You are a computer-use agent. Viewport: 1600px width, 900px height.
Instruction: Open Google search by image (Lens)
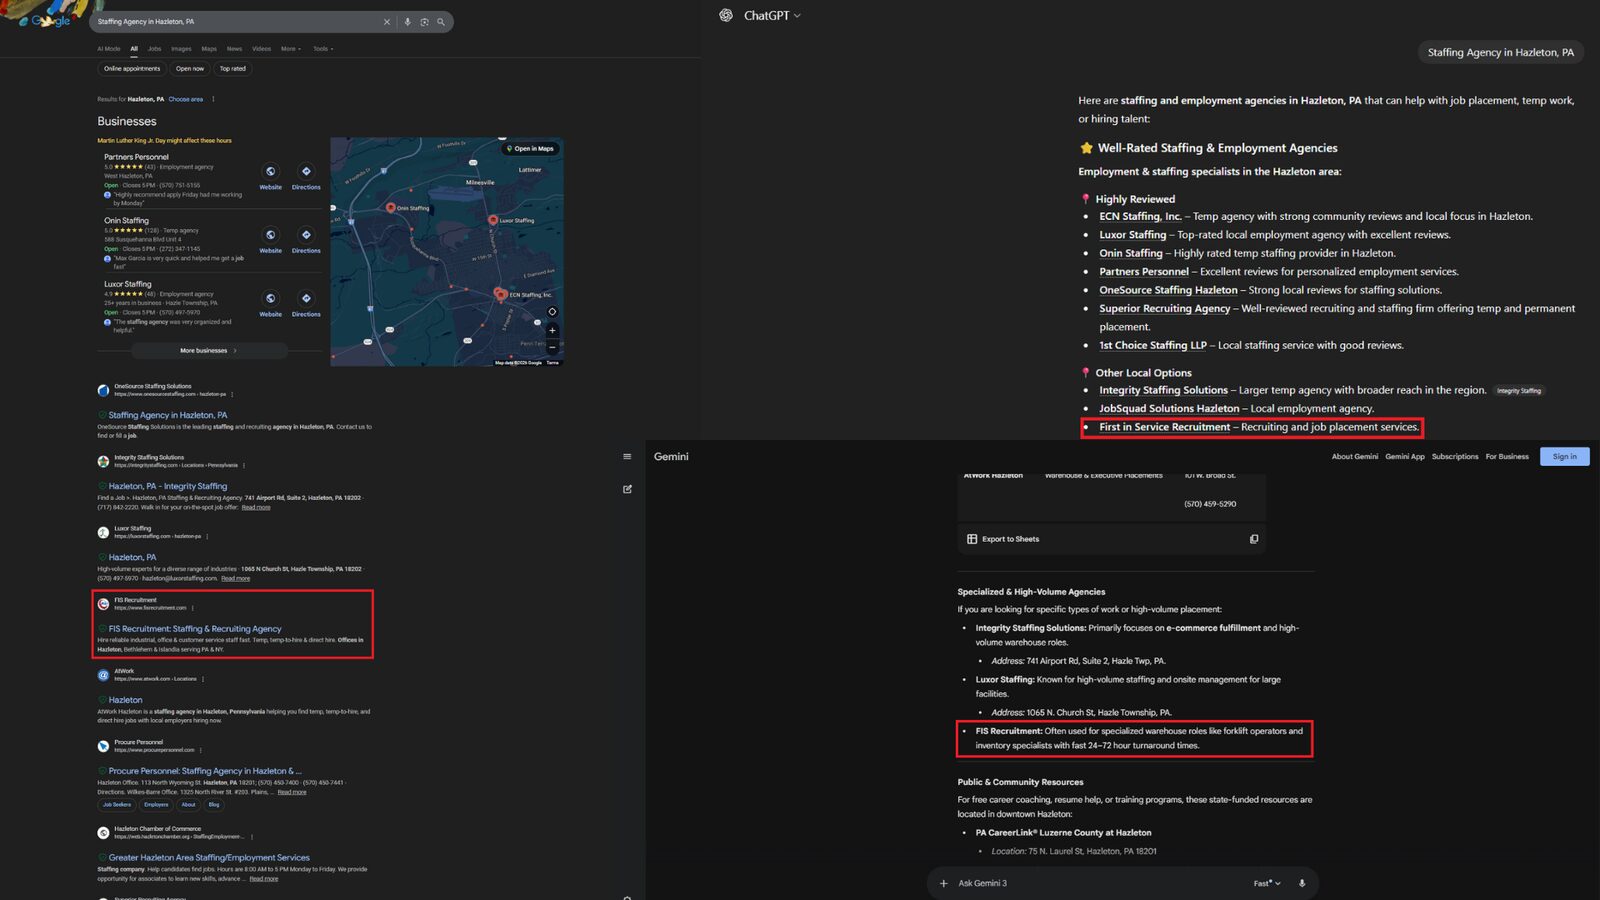424,22
